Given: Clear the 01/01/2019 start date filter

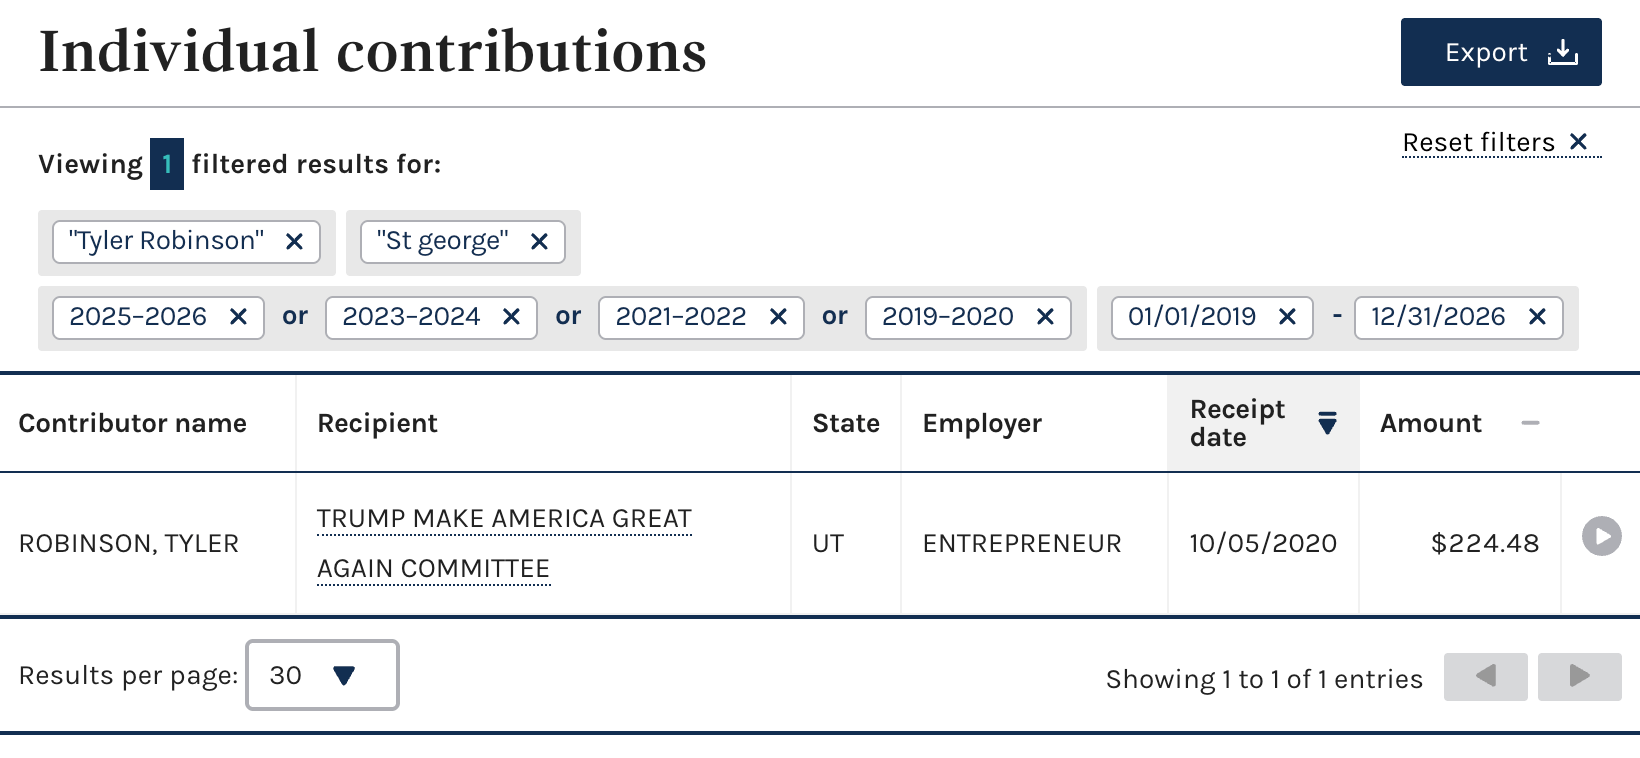Looking at the screenshot, I should (1287, 317).
